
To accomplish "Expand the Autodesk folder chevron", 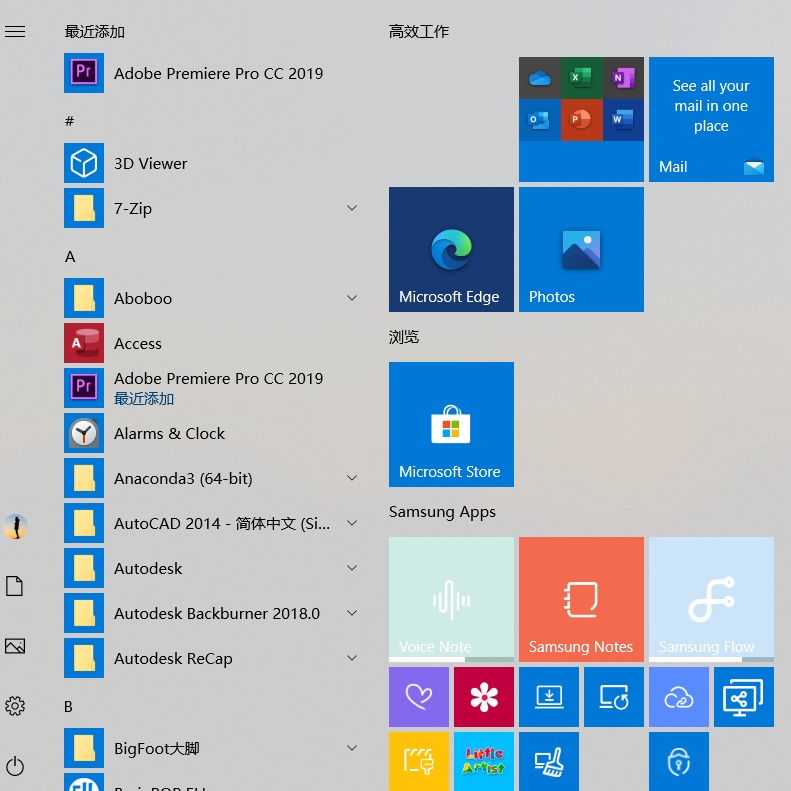I will (352, 568).
